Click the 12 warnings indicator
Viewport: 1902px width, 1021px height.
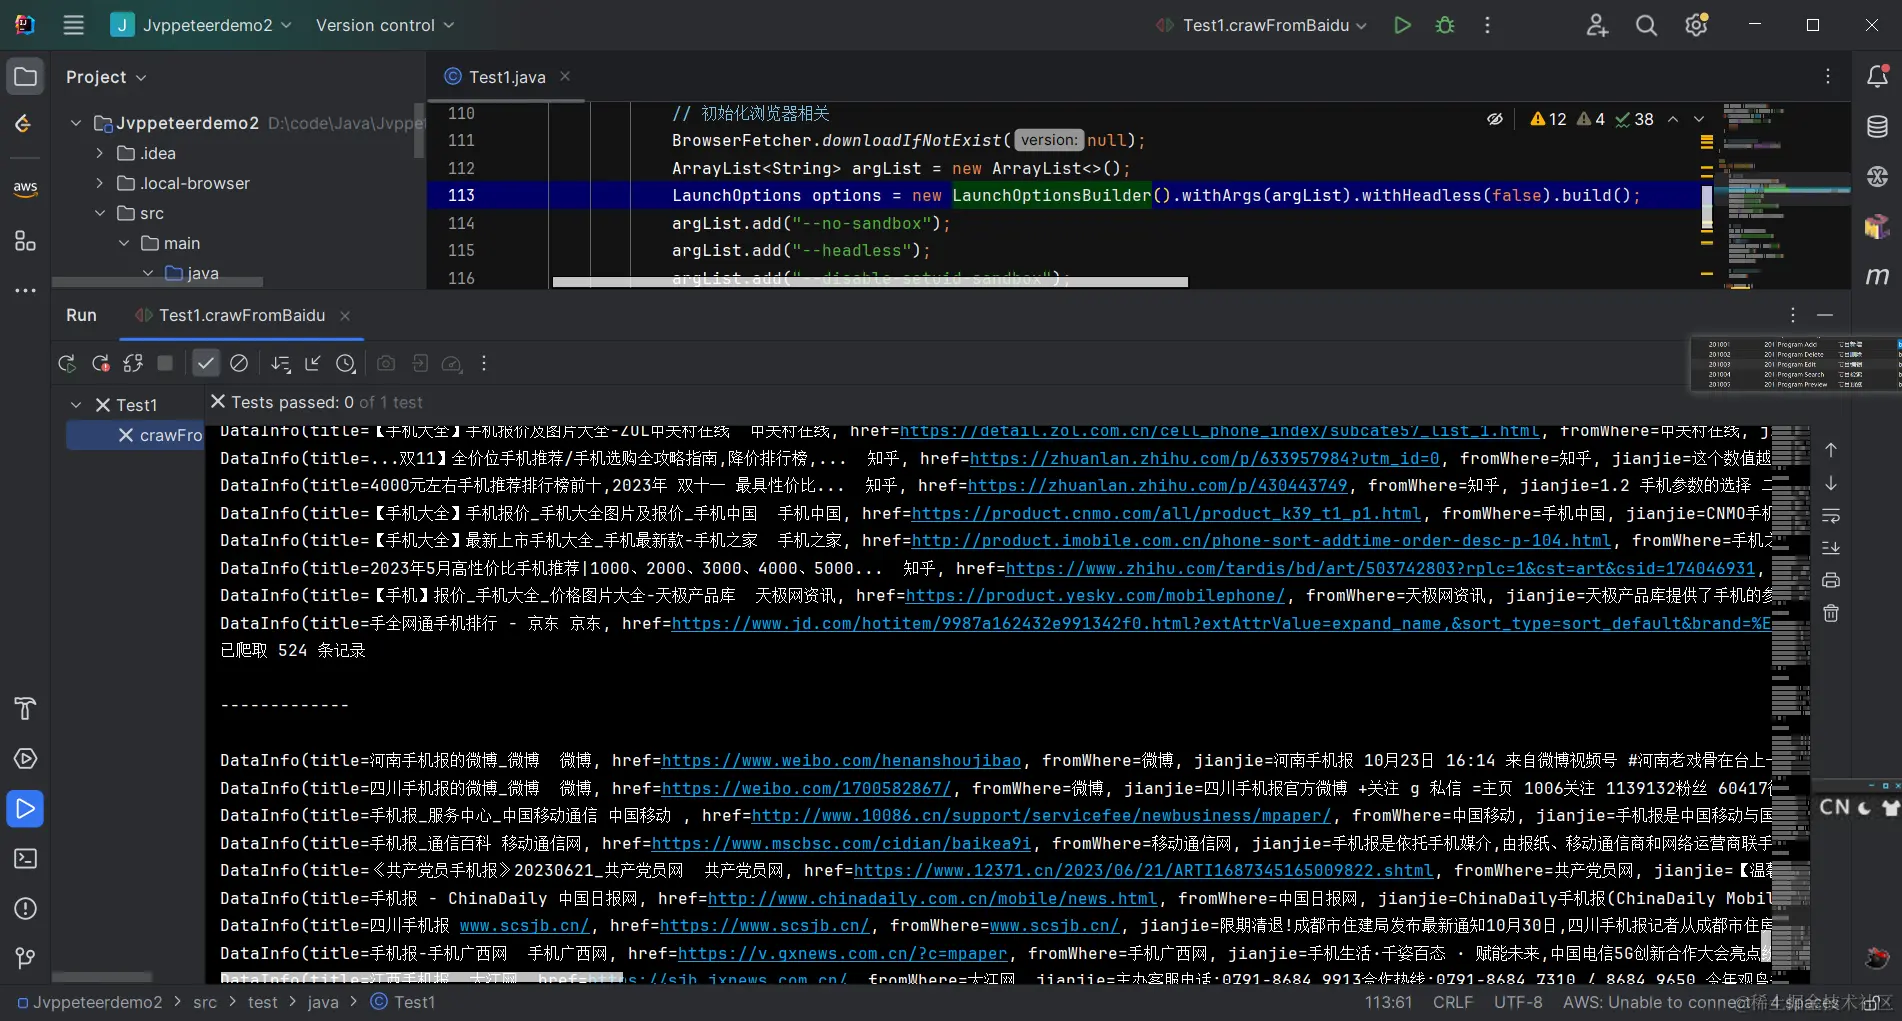coord(1549,119)
